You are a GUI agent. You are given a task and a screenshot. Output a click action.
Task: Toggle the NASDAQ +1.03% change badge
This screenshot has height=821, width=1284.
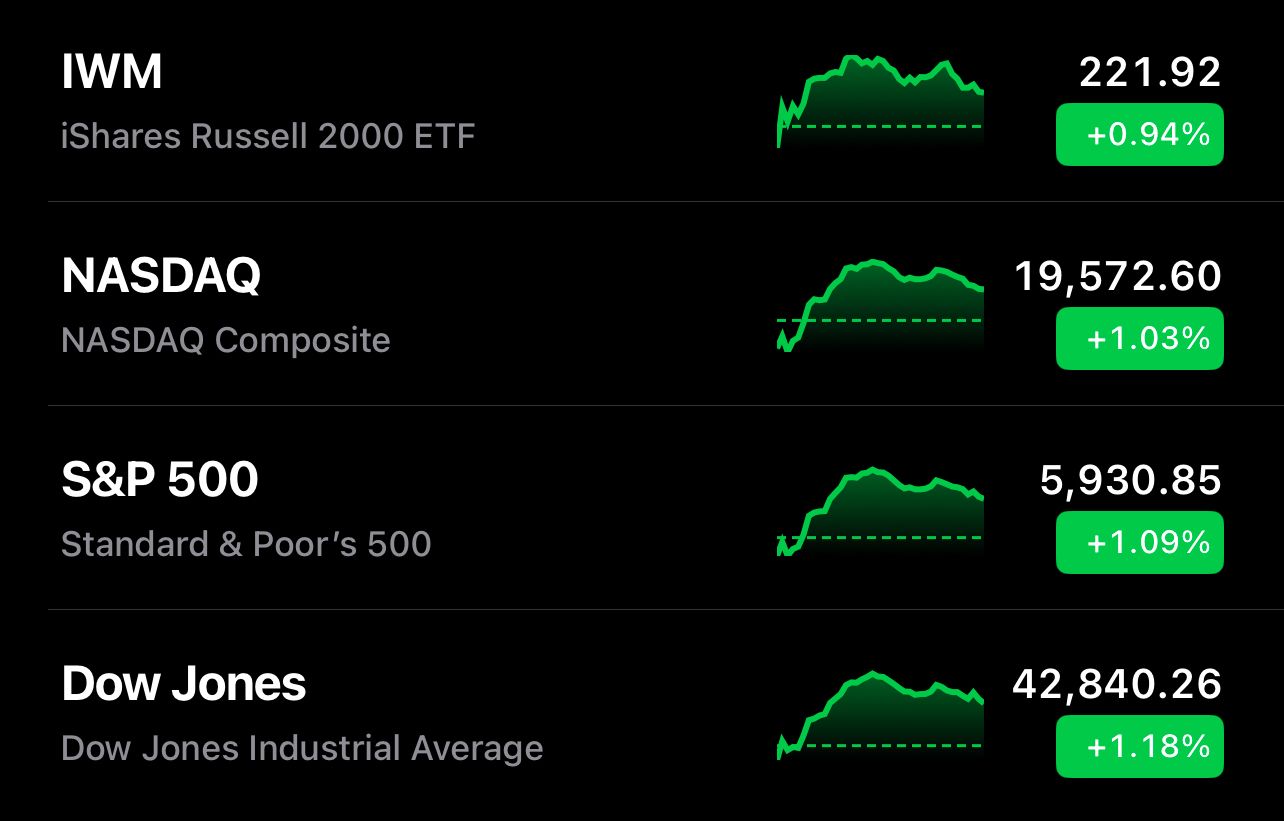(1140, 338)
